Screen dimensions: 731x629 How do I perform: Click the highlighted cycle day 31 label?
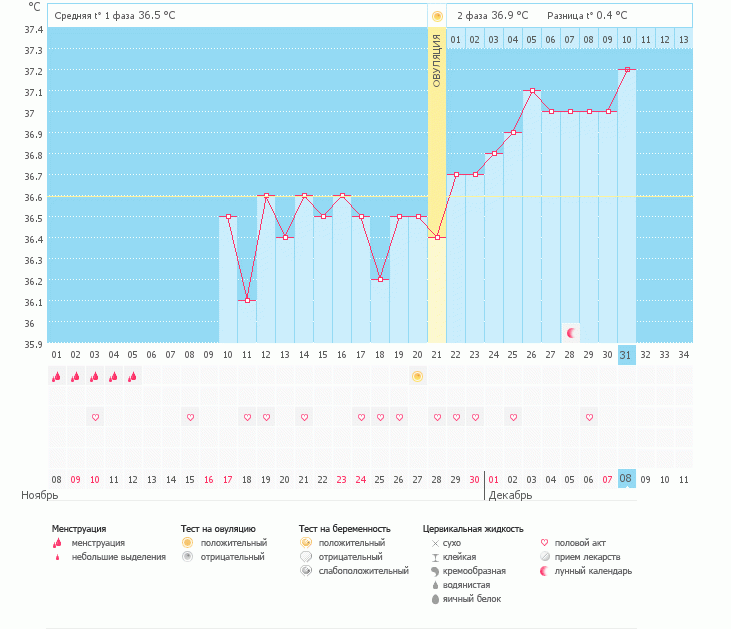626,354
